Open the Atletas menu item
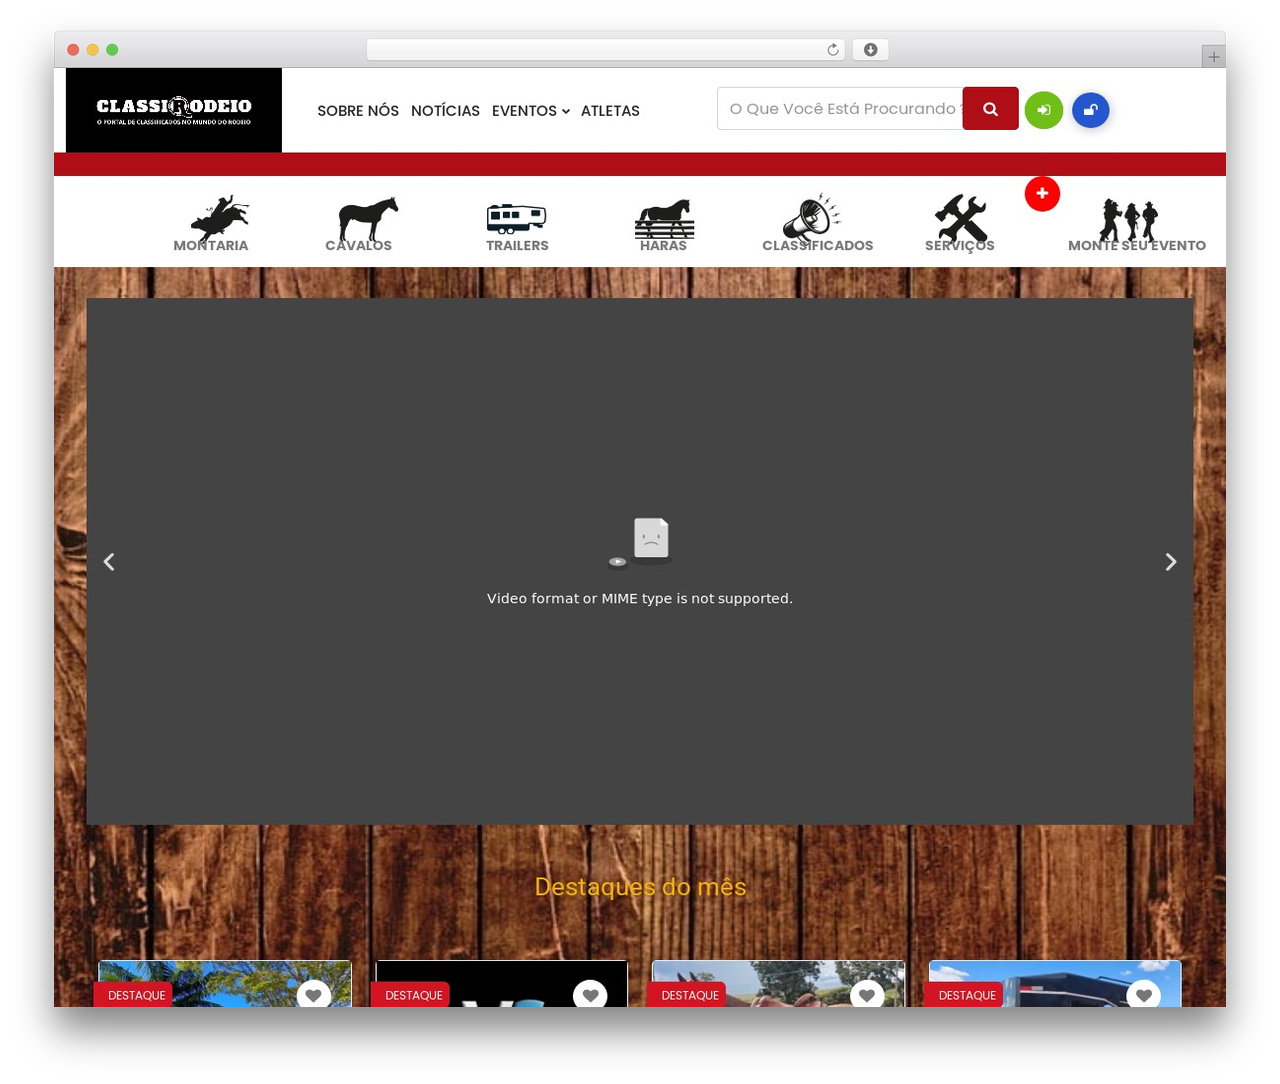 click(x=610, y=111)
